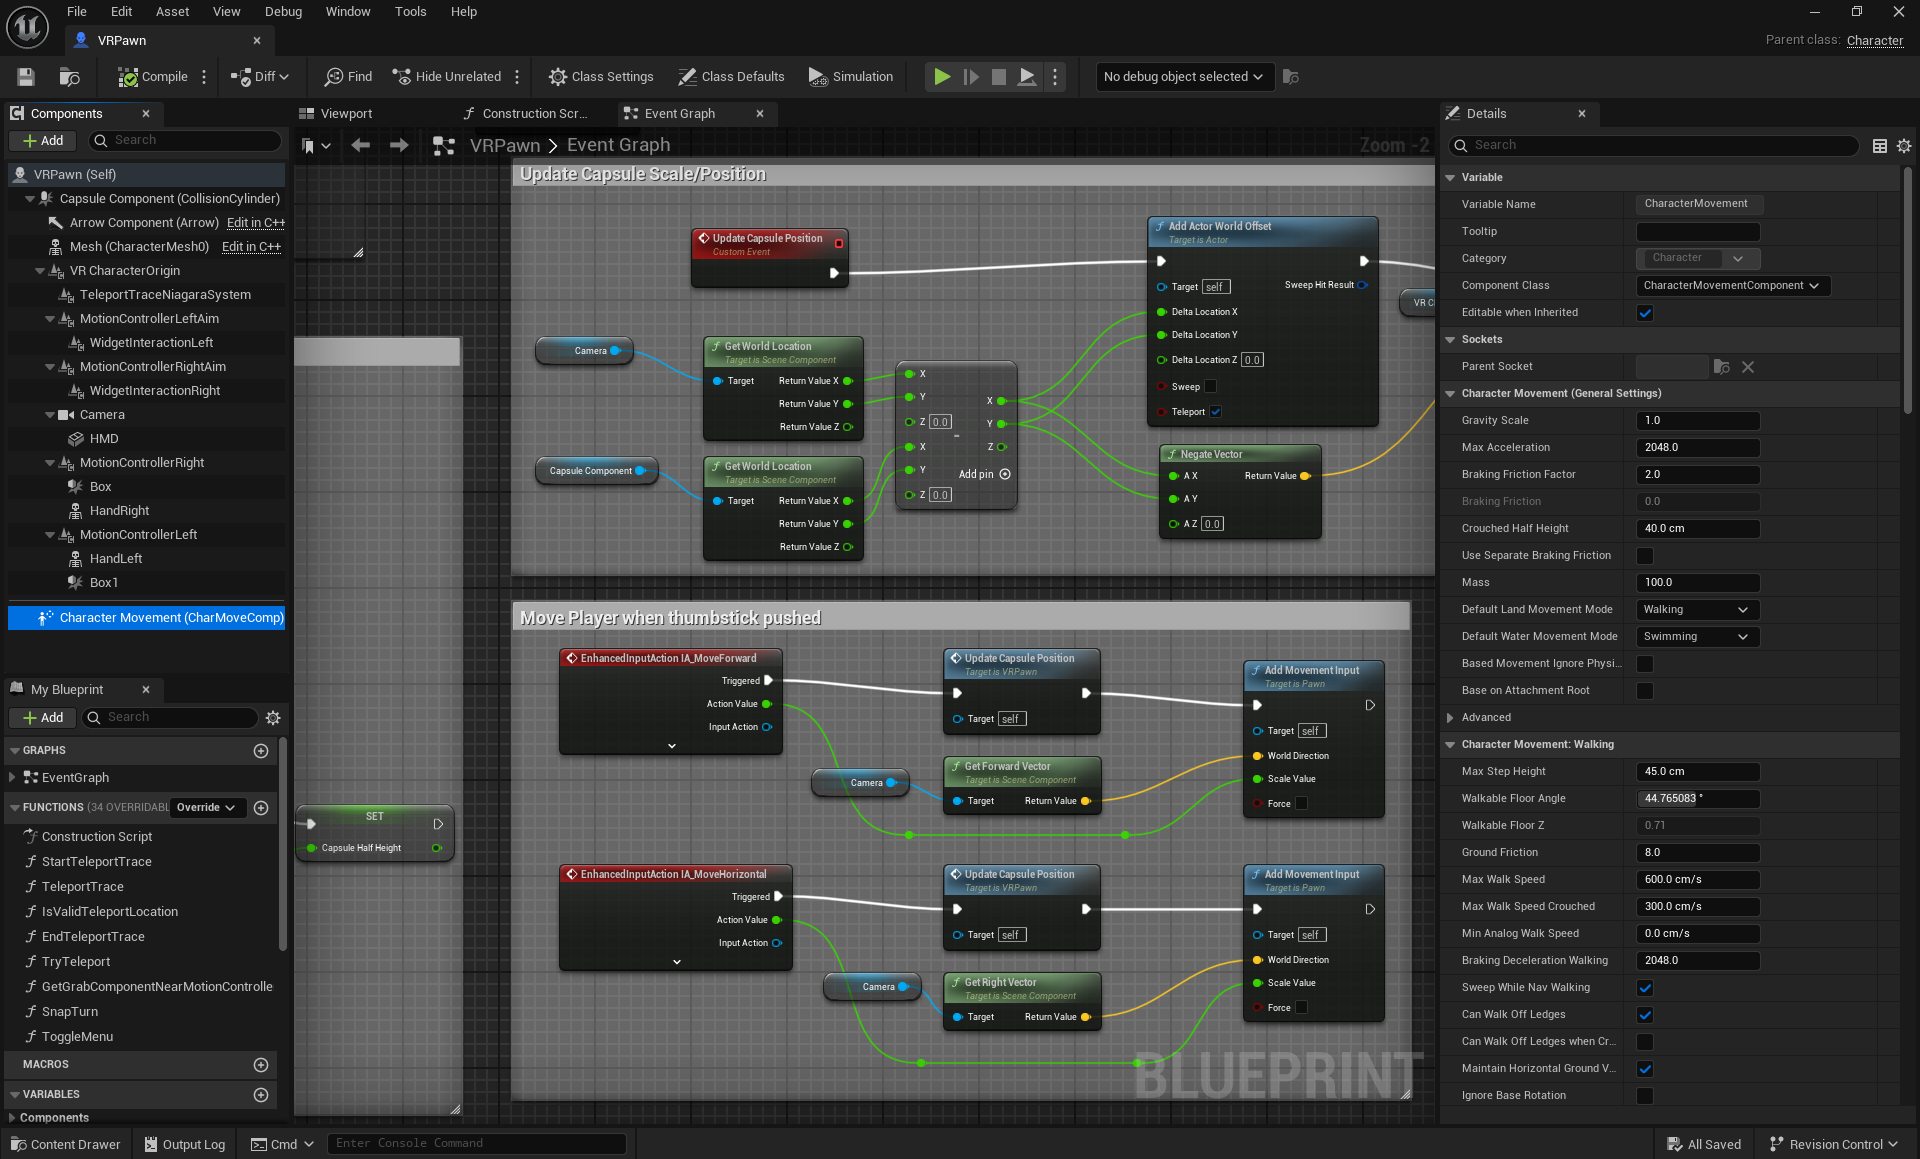Toggle Editable when Inherited checkbox
Viewport: 1920px width, 1159px height.
pos(1645,313)
